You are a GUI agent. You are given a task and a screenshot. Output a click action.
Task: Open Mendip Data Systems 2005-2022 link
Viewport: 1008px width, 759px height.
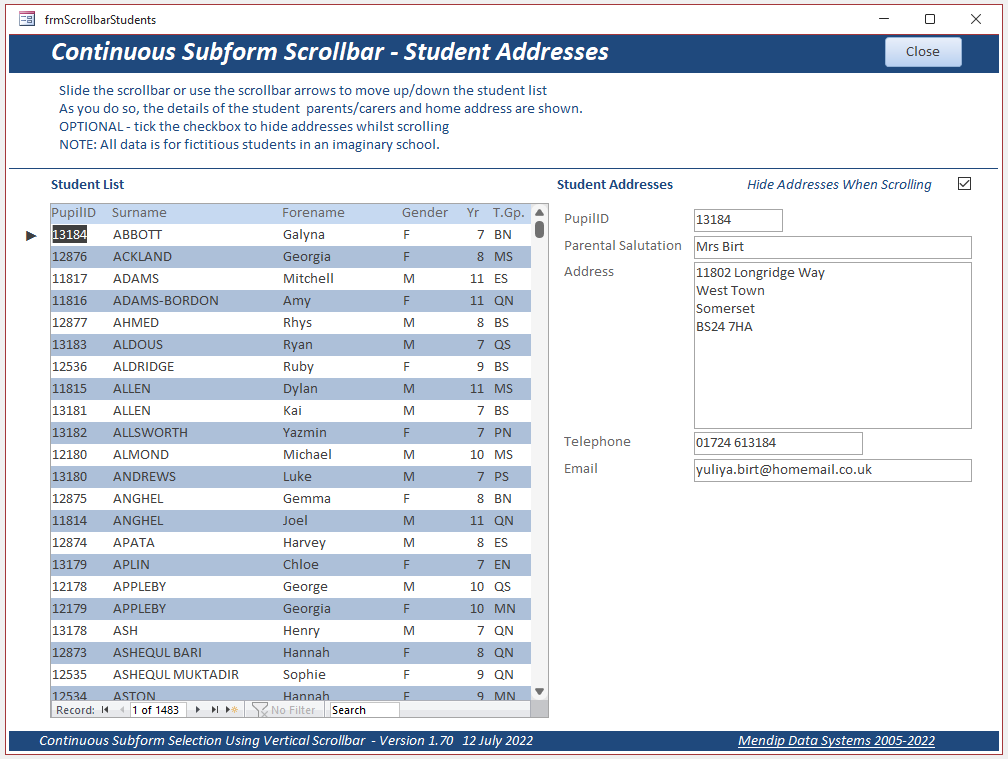click(836, 740)
